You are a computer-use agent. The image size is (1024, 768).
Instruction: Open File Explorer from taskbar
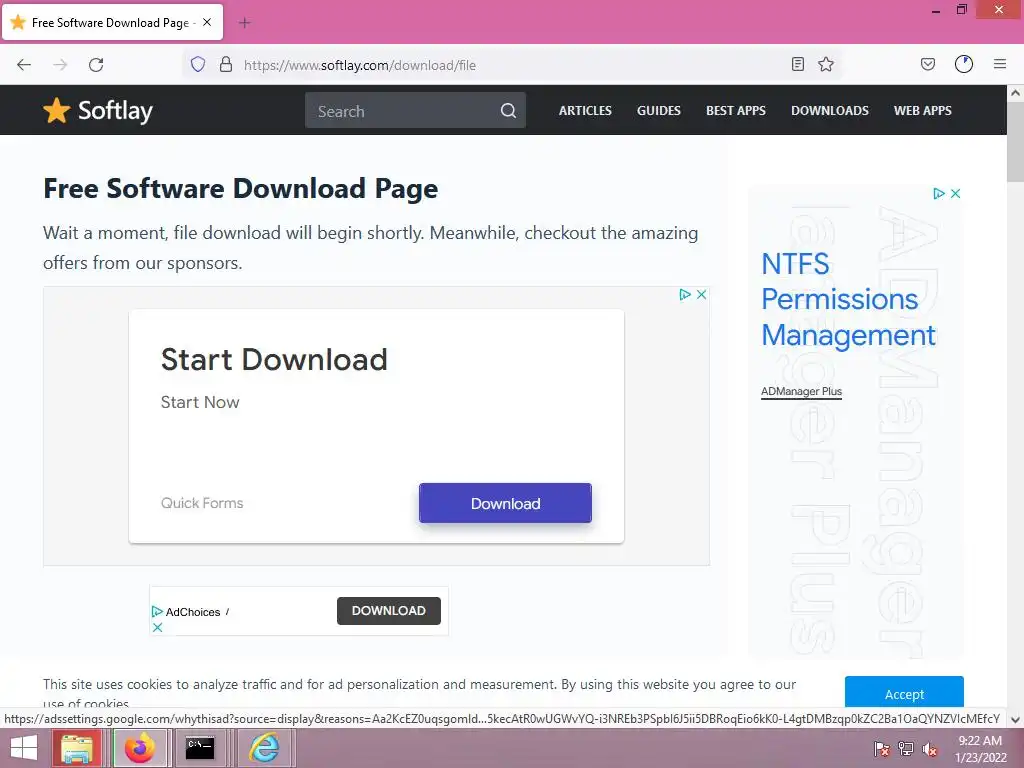[77, 748]
